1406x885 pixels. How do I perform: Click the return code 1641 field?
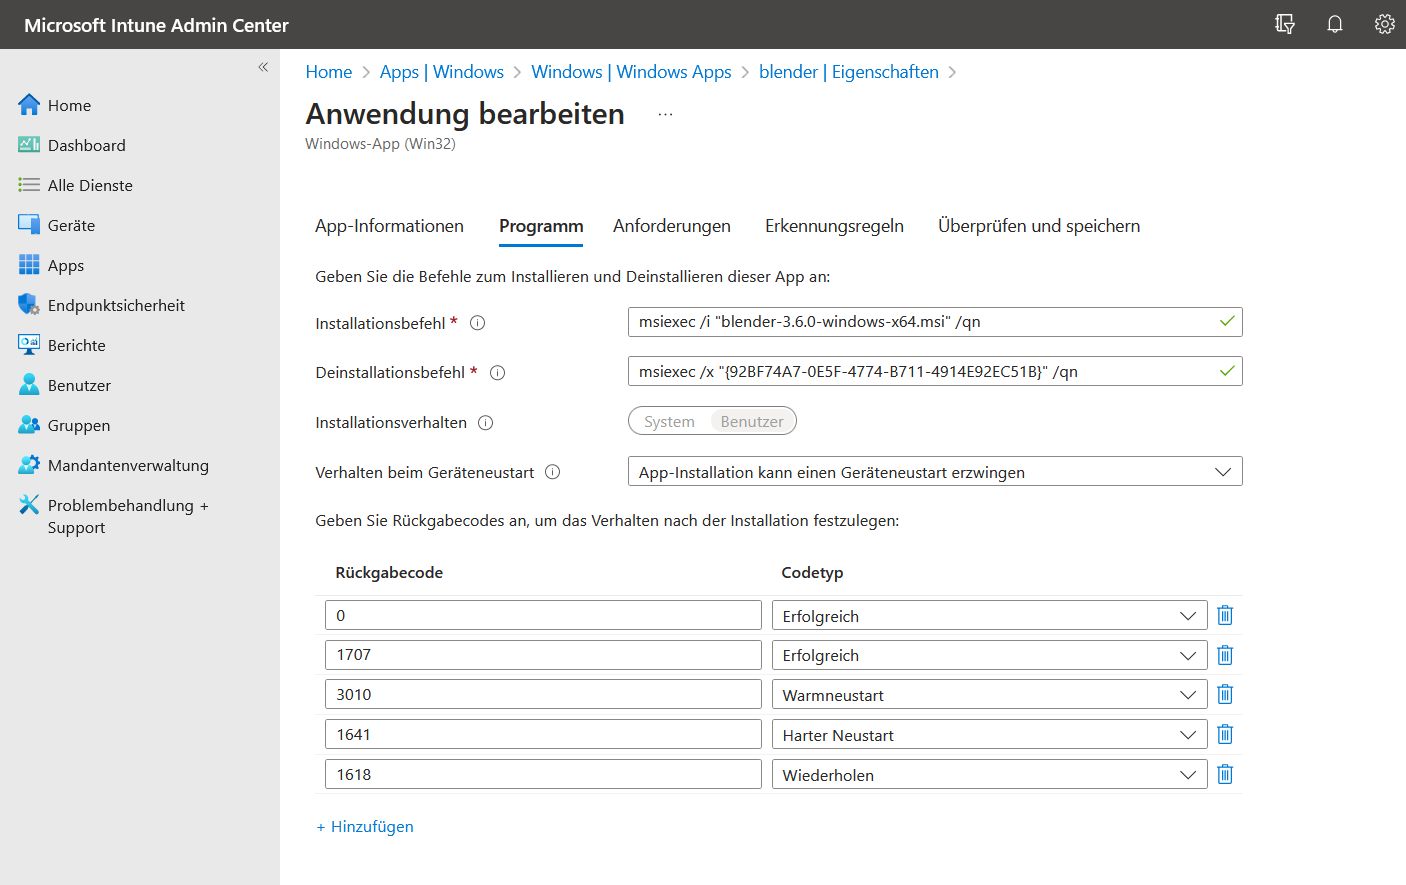coord(543,735)
